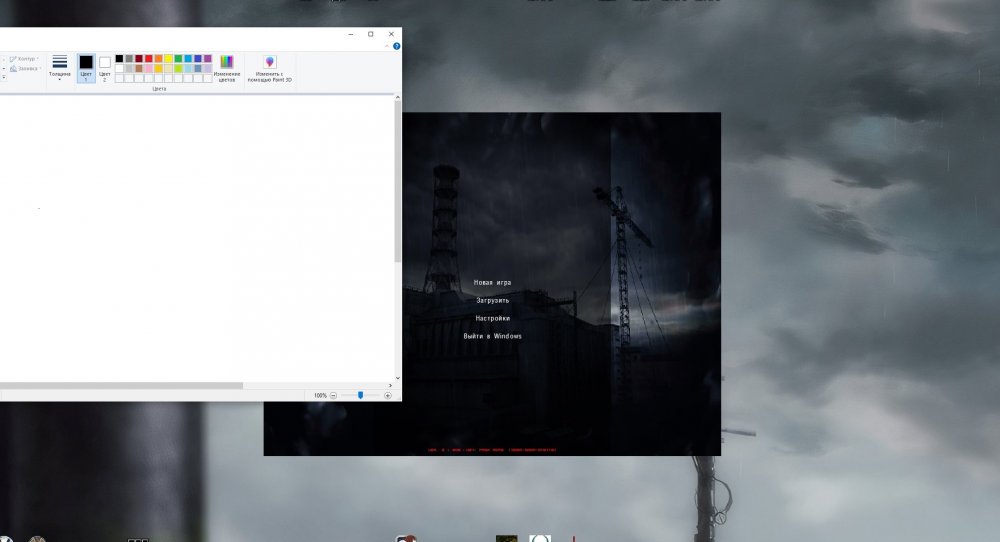Open the Толщина line thickness dropdown
The image size is (1000, 542).
coord(59,69)
